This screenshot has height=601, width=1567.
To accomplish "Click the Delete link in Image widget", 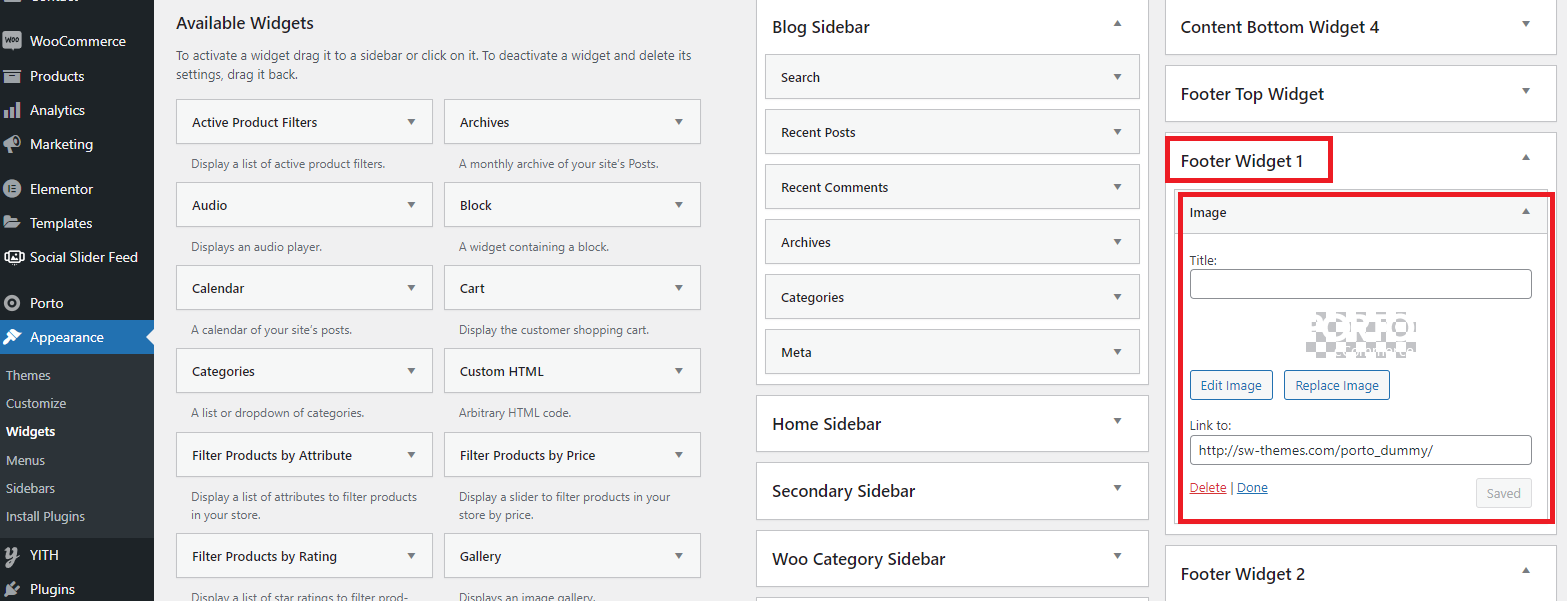I will (x=1208, y=488).
